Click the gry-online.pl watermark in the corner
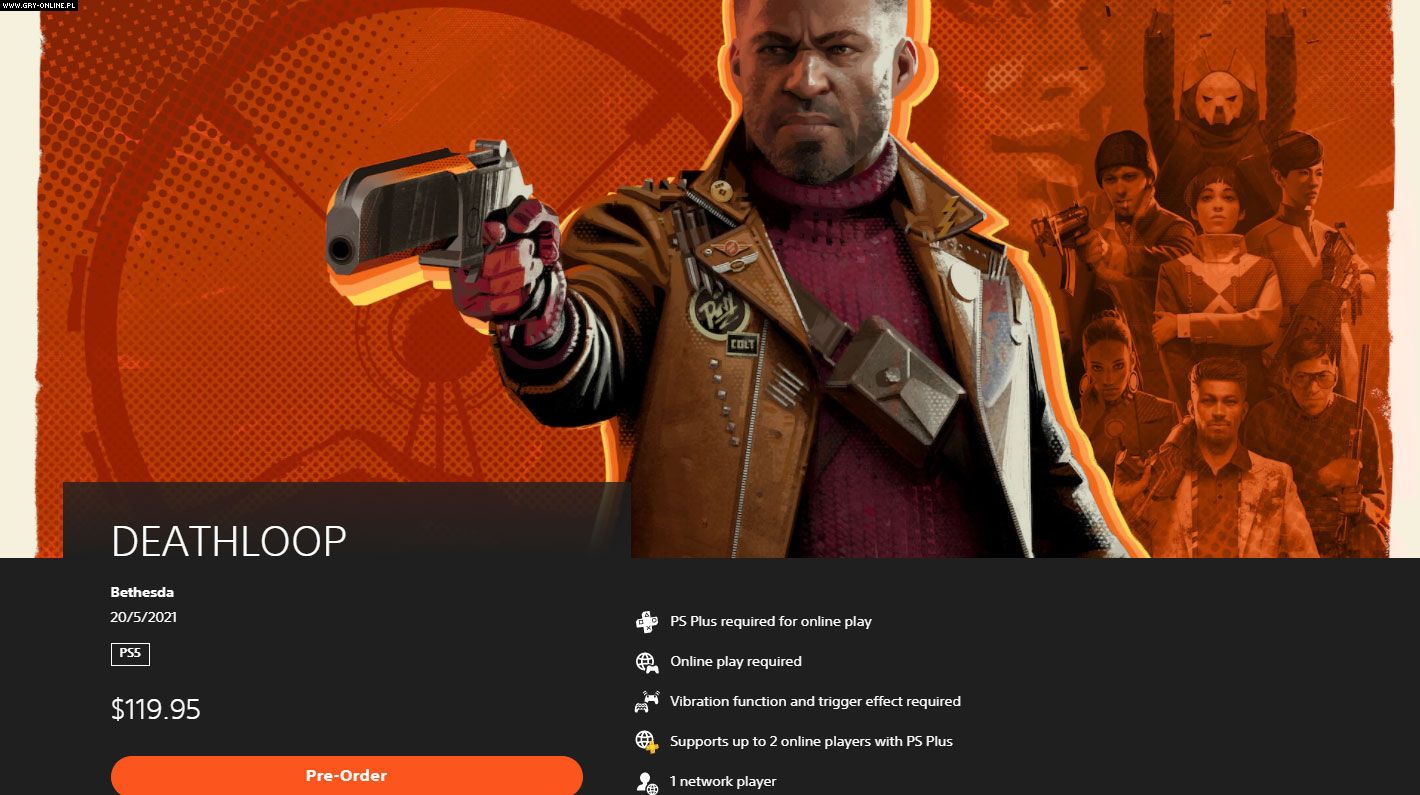The image size is (1420, 795). pos(39,5)
